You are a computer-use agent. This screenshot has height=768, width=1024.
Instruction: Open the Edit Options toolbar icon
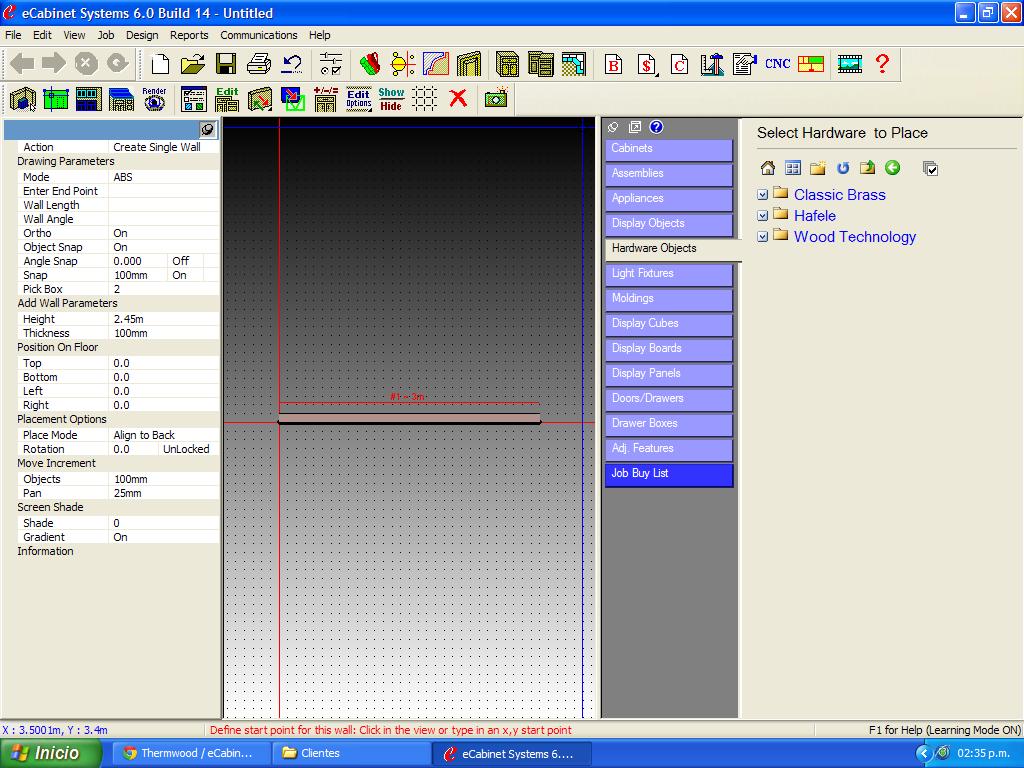click(x=358, y=98)
